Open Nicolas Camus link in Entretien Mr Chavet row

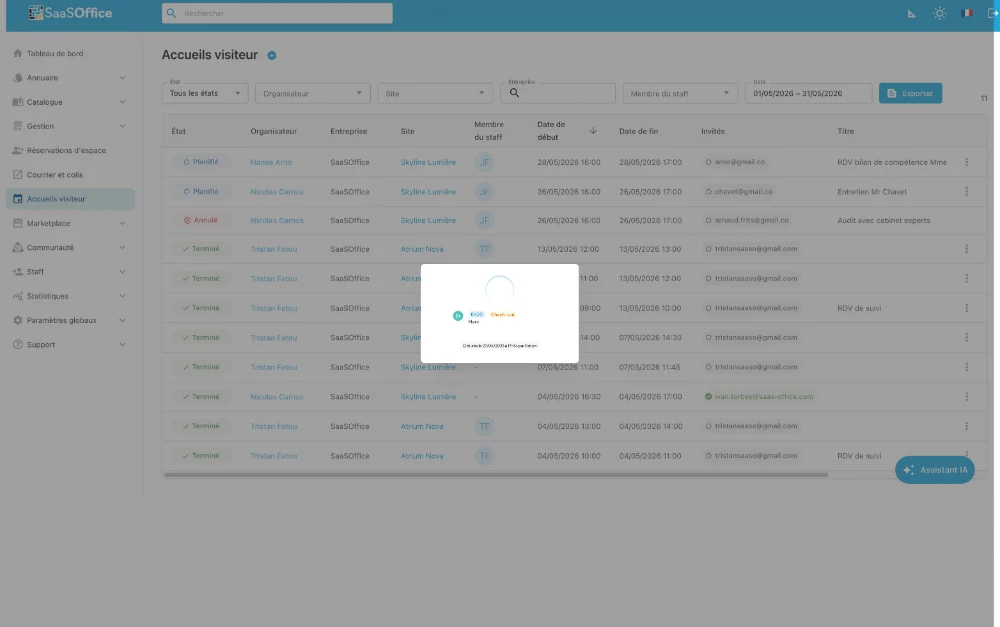coord(277,191)
